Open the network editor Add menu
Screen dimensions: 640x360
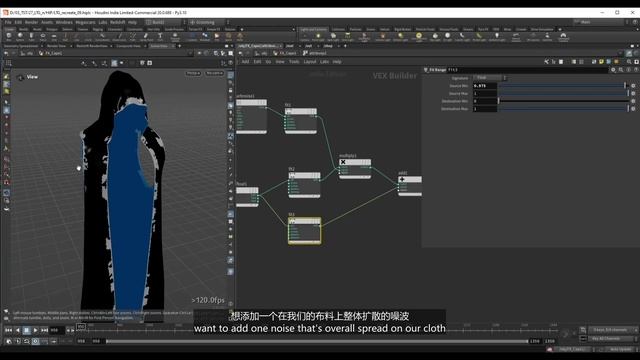coord(245,62)
